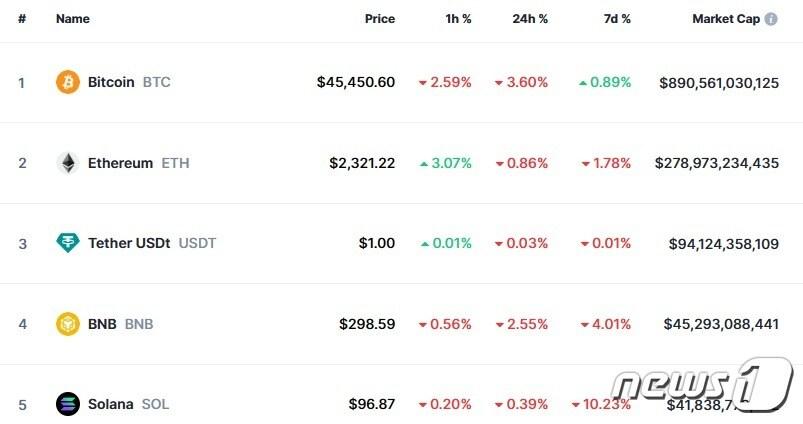The height and width of the screenshot is (424, 803).
Task: Click Ethereum's market cap value
Action: (x=717, y=163)
